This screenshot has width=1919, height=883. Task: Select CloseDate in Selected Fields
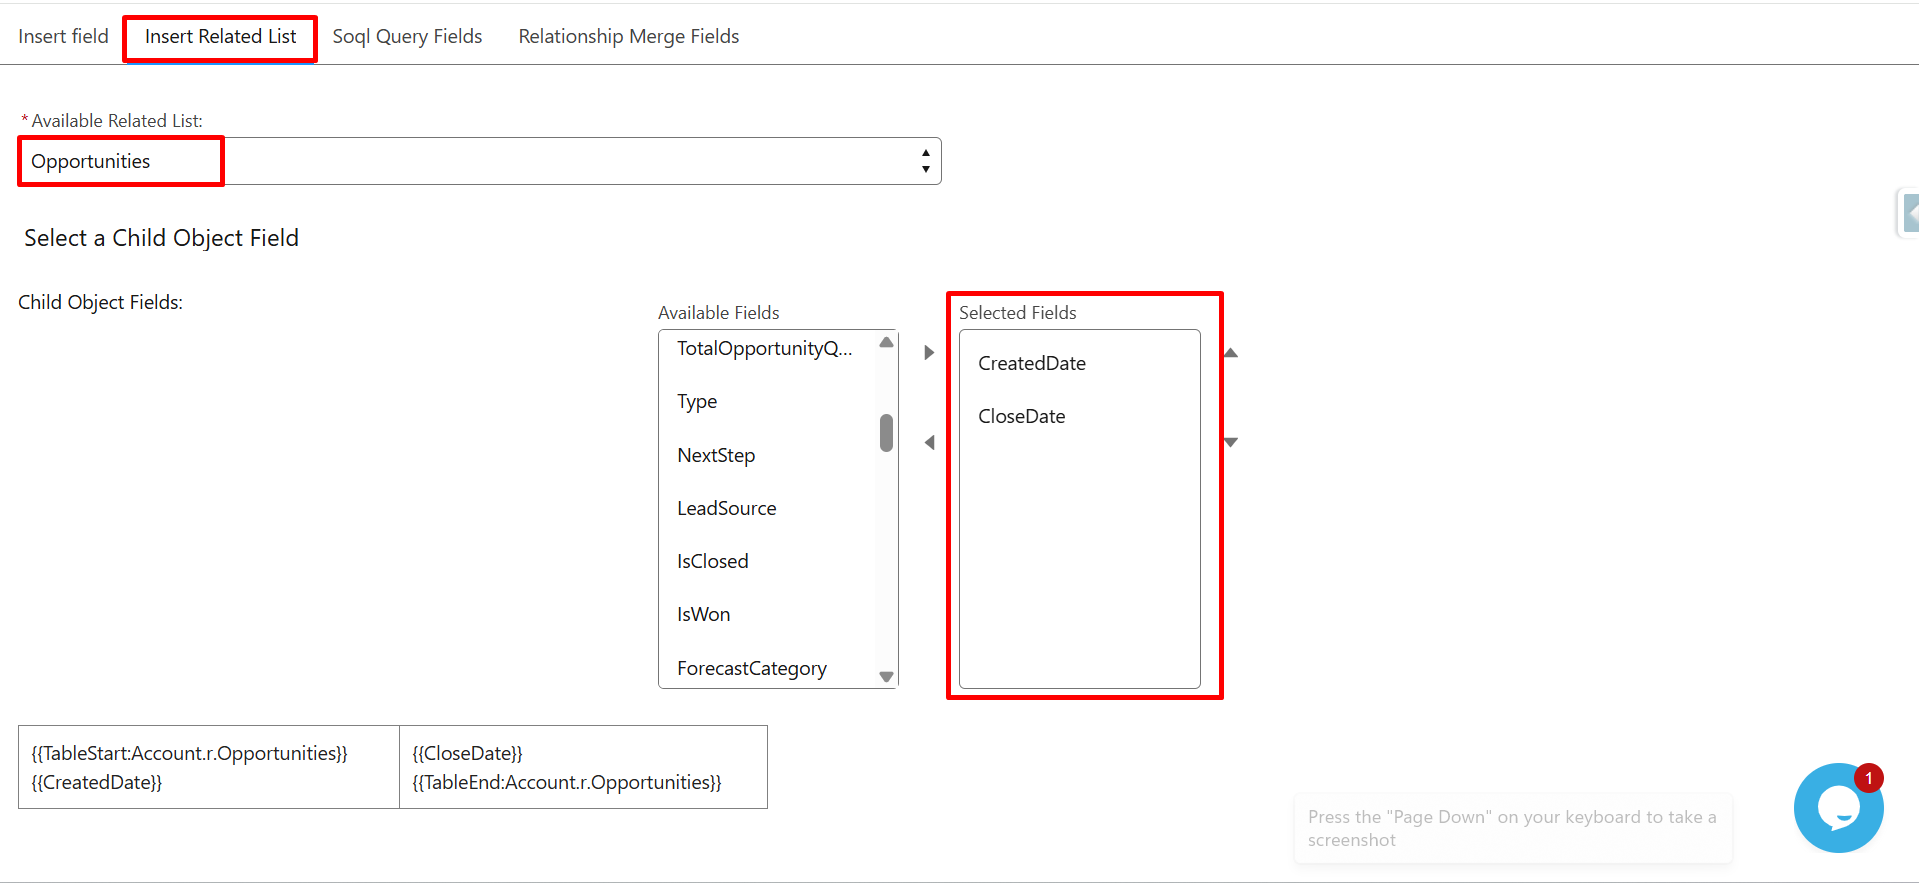pyautogui.click(x=1021, y=416)
